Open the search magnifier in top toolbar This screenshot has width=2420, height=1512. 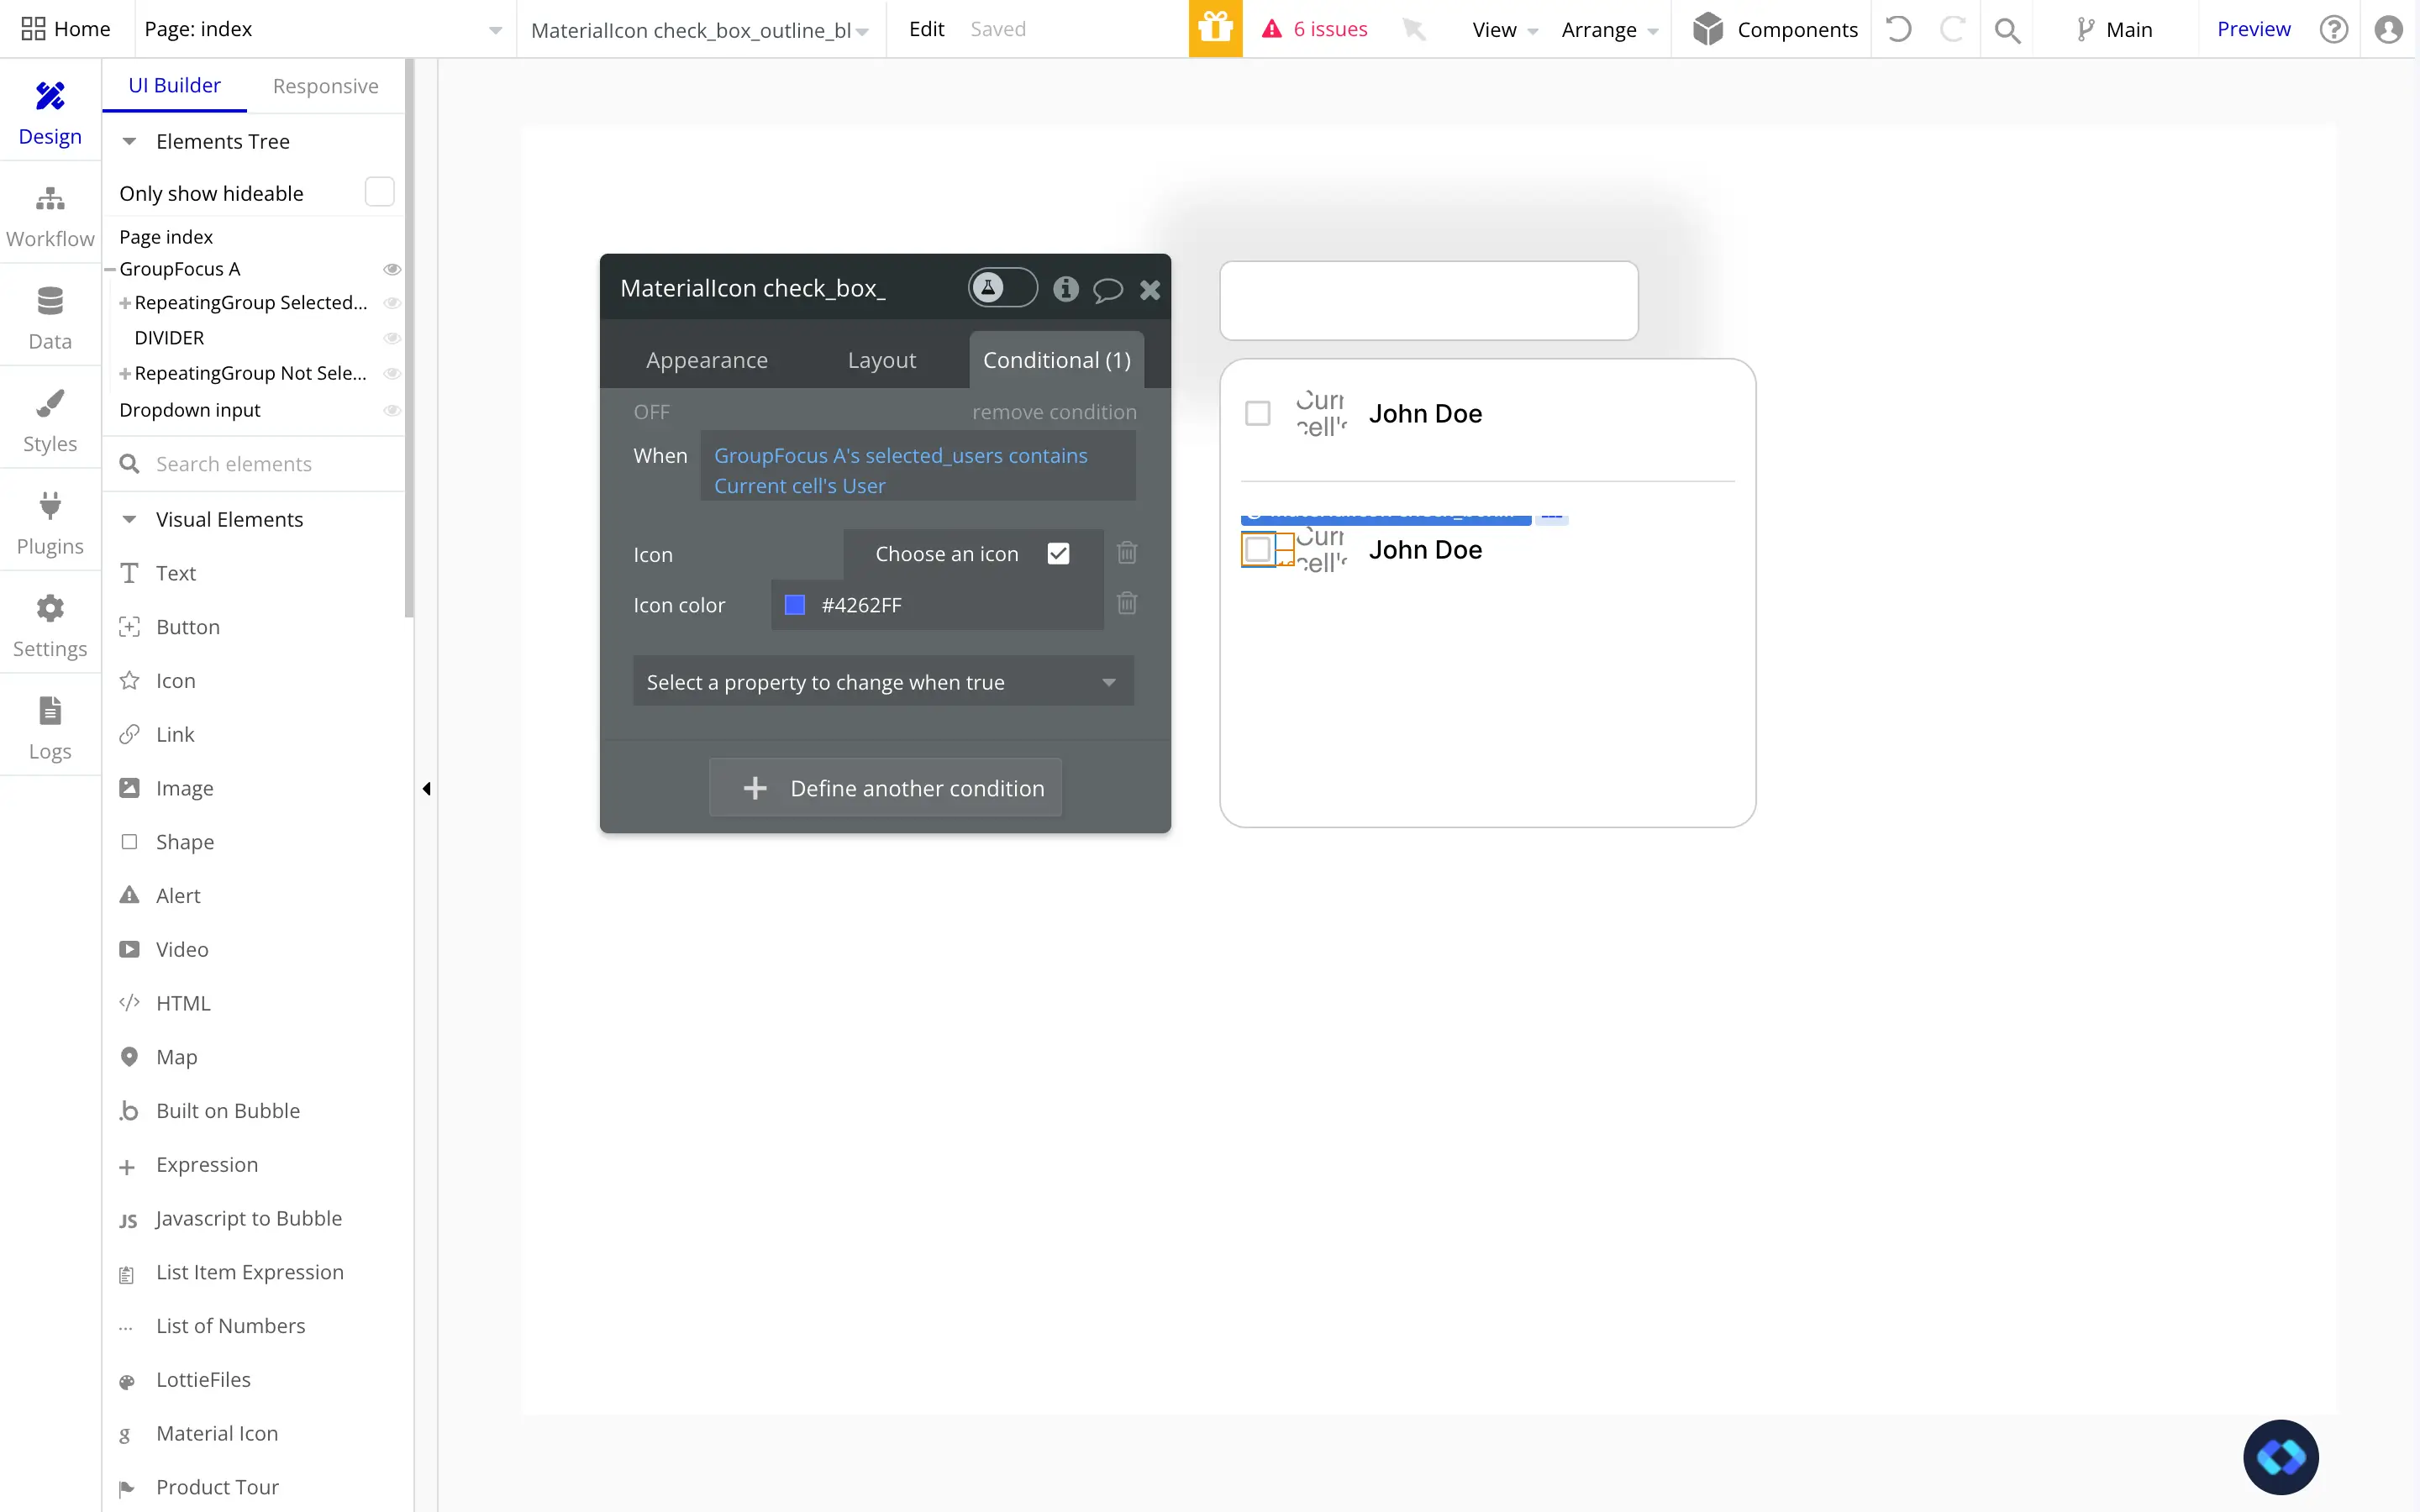pyautogui.click(x=2006, y=30)
